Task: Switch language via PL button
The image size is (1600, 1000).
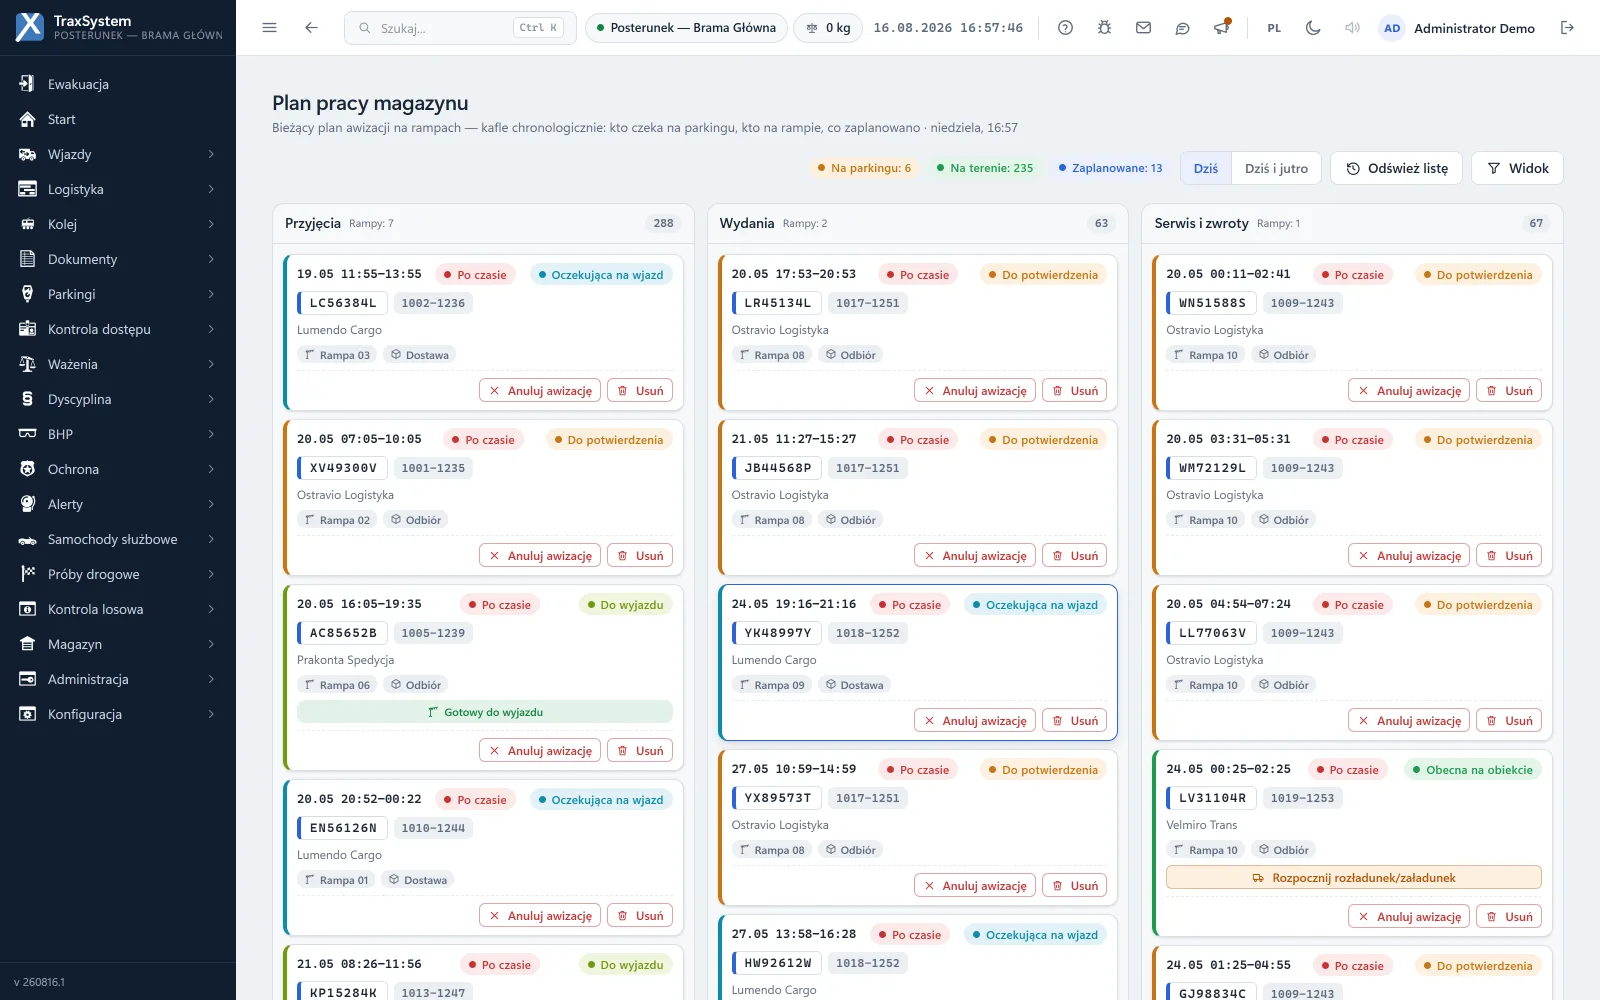Action: click(x=1274, y=28)
